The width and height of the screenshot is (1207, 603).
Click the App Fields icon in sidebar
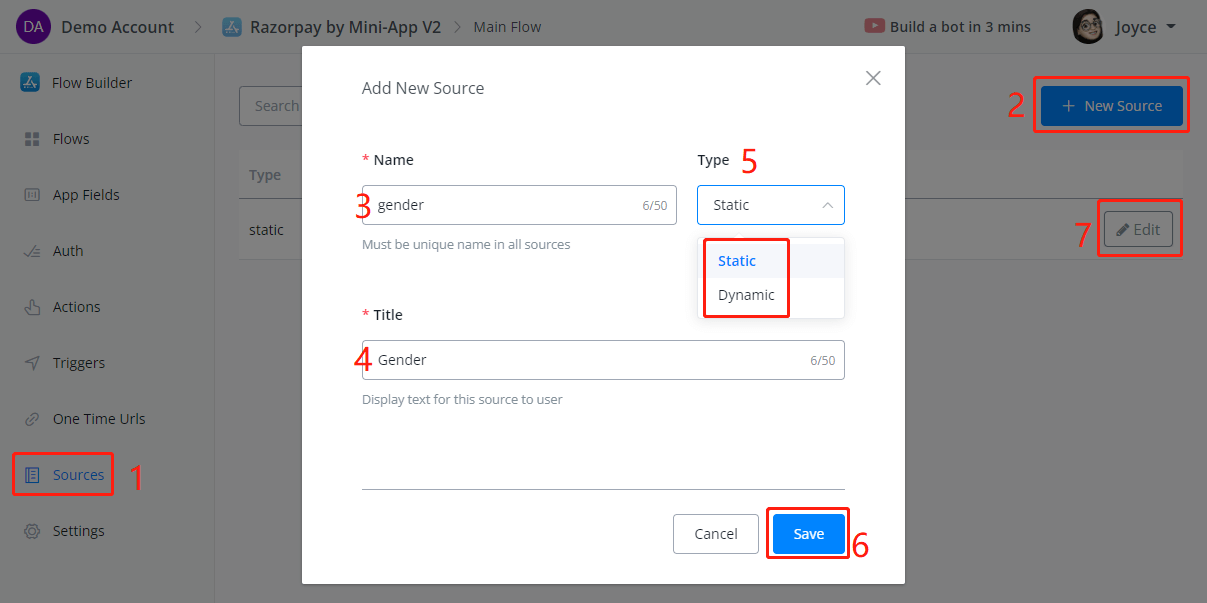pos(31,195)
